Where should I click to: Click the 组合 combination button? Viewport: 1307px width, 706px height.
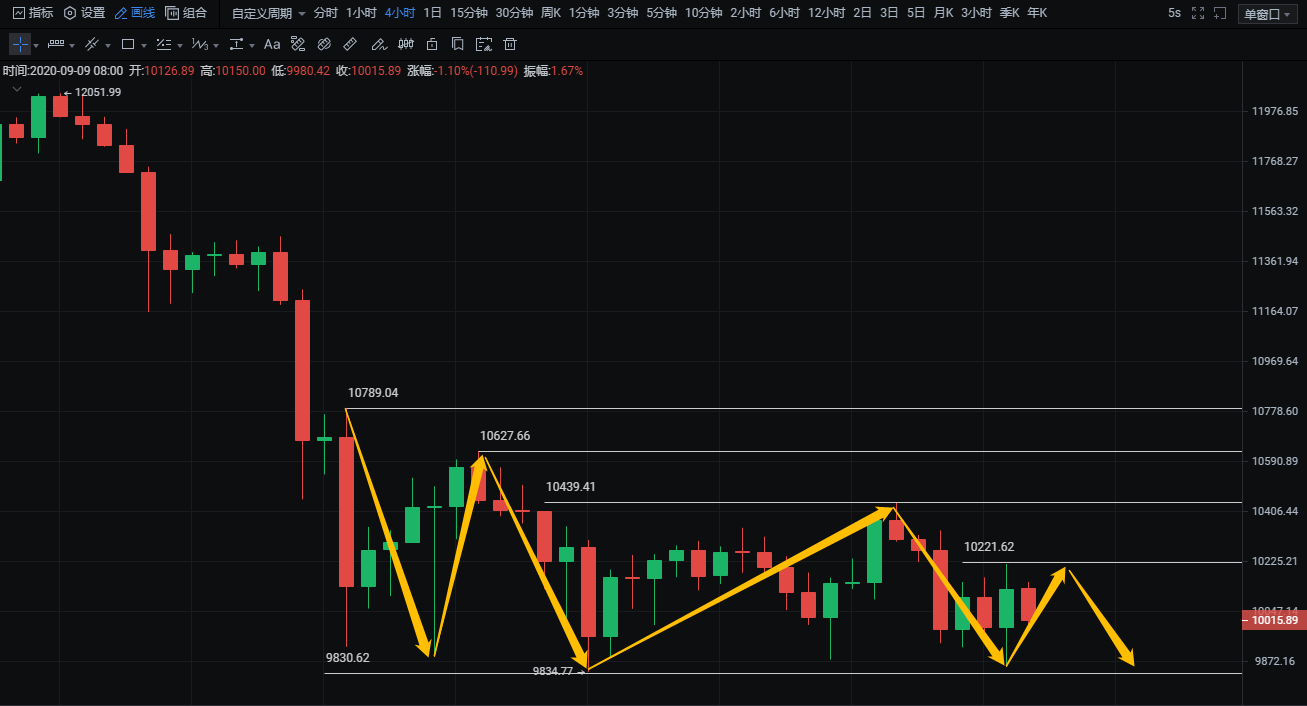pyautogui.click(x=187, y=14)
